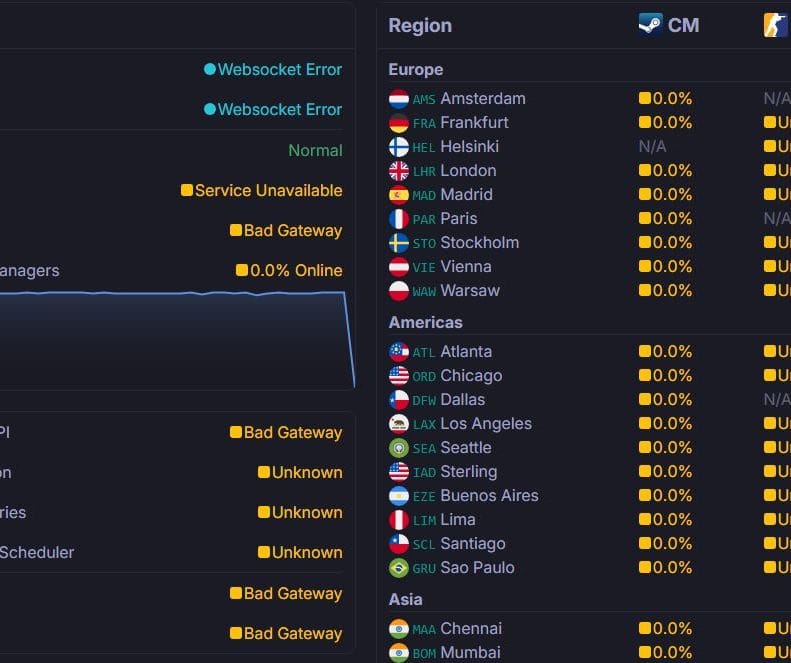Click the Netherlands flag next to Amsterdam

tap(399, 99)
